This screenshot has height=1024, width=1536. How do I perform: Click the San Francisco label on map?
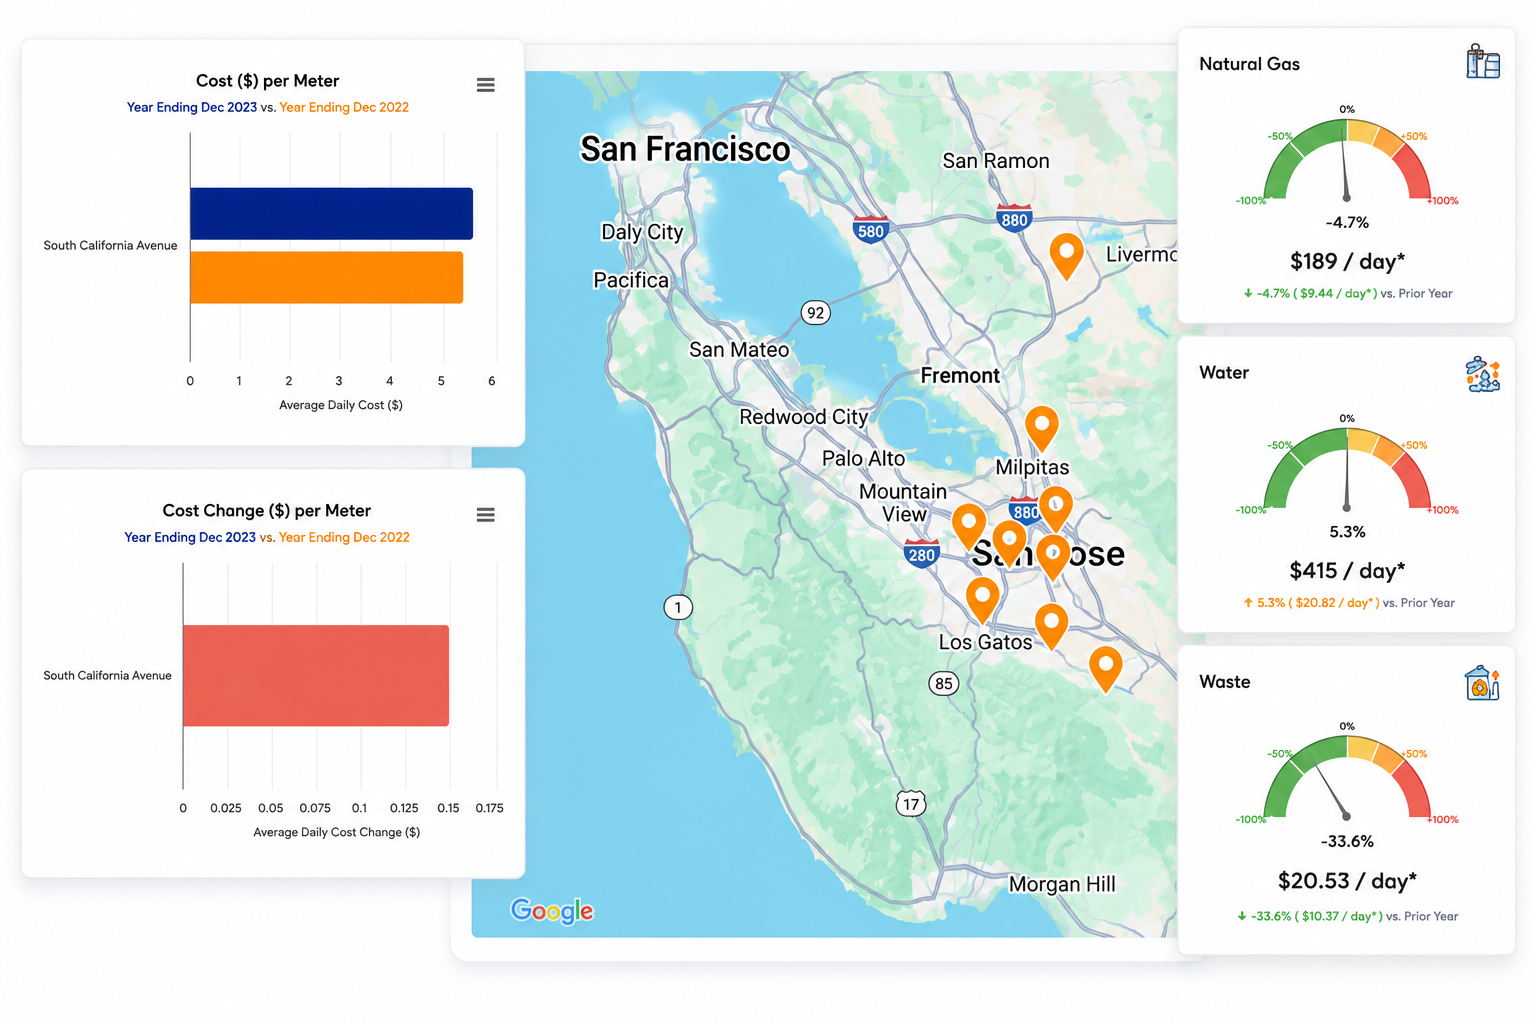click(x=685, y=149)
